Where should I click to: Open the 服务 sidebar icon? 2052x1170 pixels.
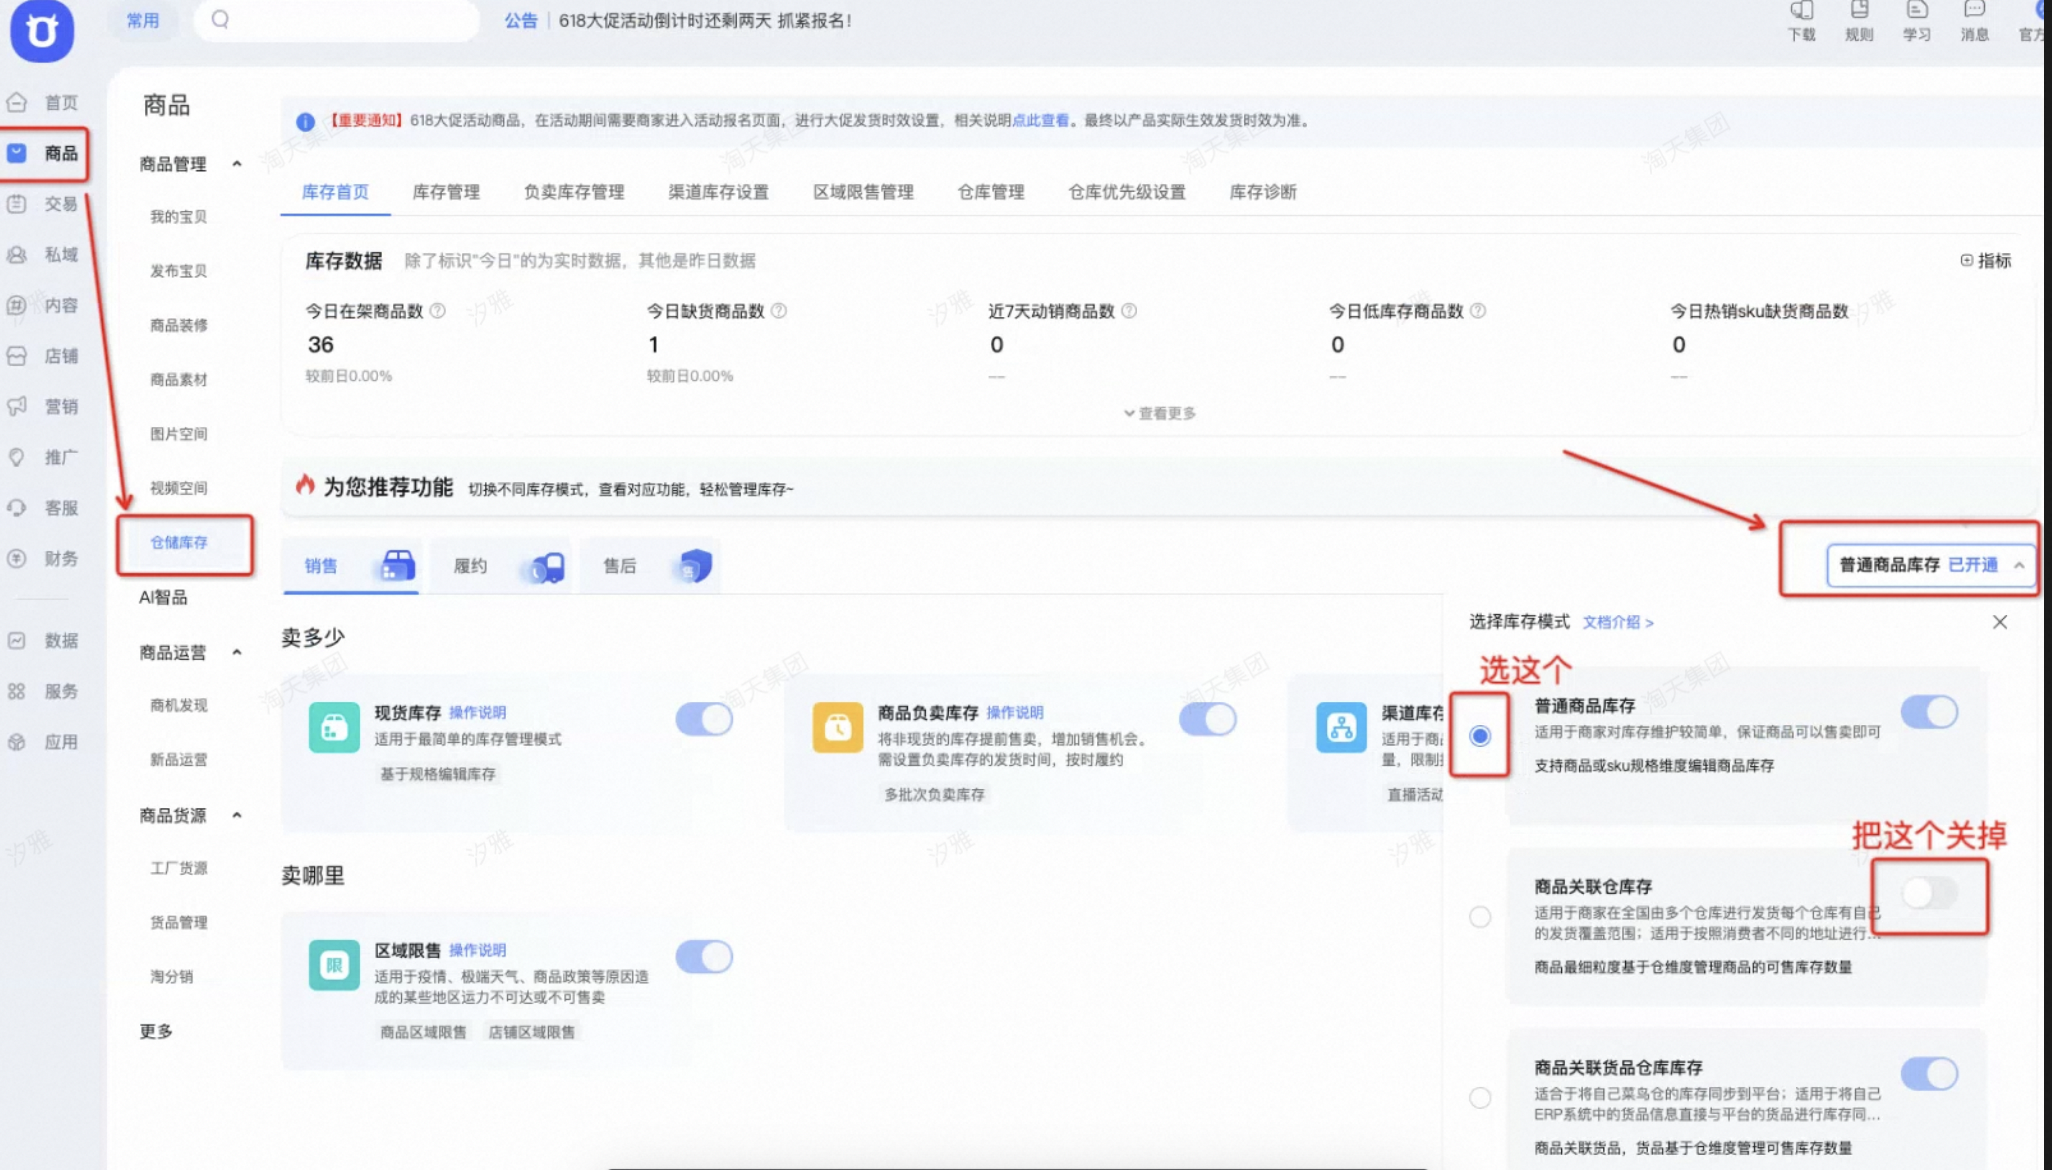pos(17,691)
